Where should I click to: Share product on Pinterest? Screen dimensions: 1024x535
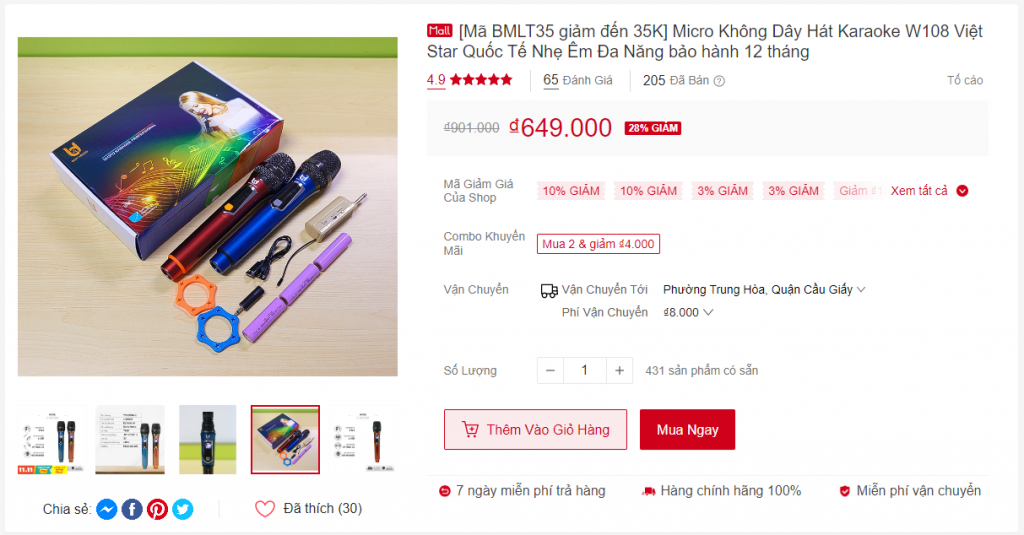click(x=157, y=509)
